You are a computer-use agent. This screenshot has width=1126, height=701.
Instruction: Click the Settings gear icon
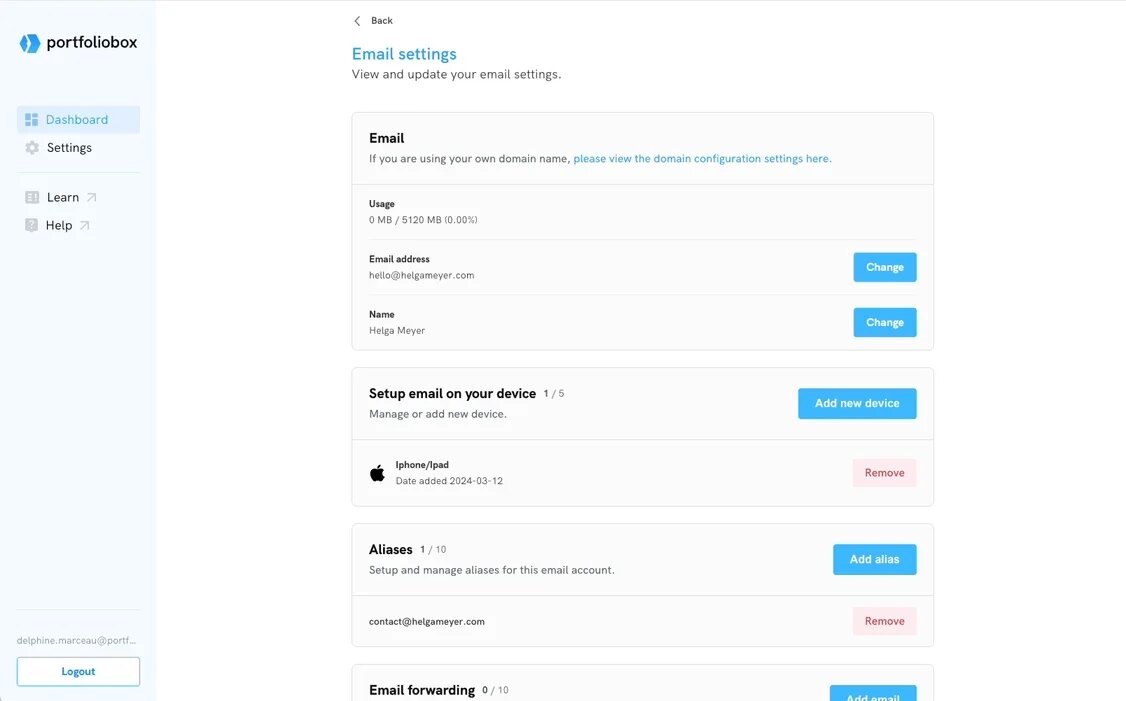pyautogui.click(x=32, y=148)
